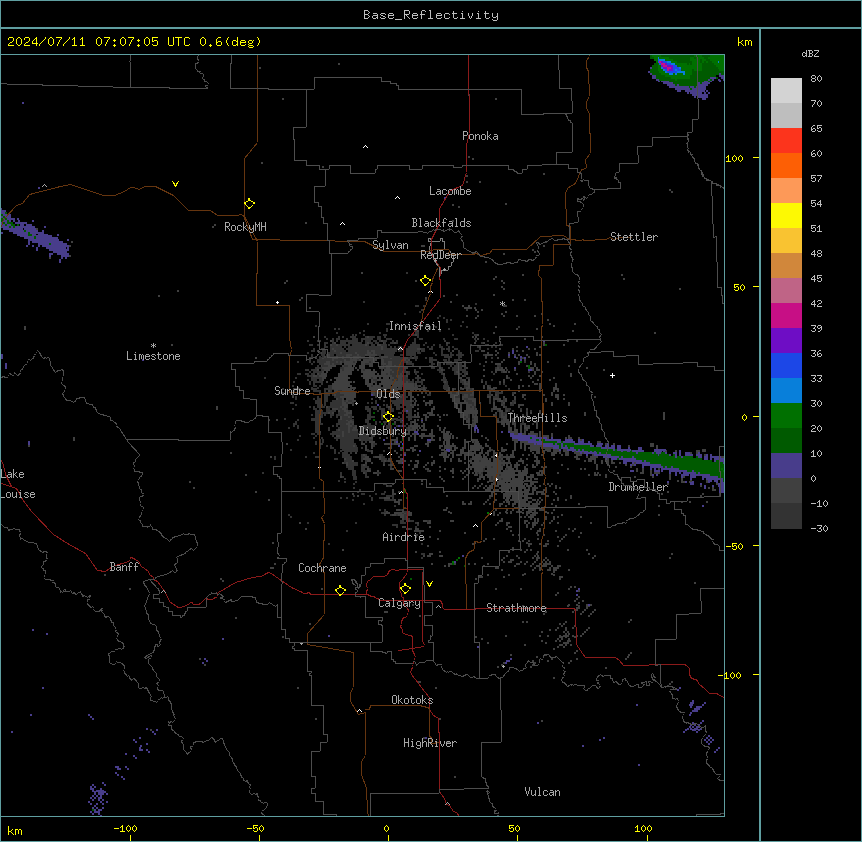Image resolution: width=862 pixels, height=842 pixels.
Task: Click the 100 tick on right axis
Action: point(734,158)
